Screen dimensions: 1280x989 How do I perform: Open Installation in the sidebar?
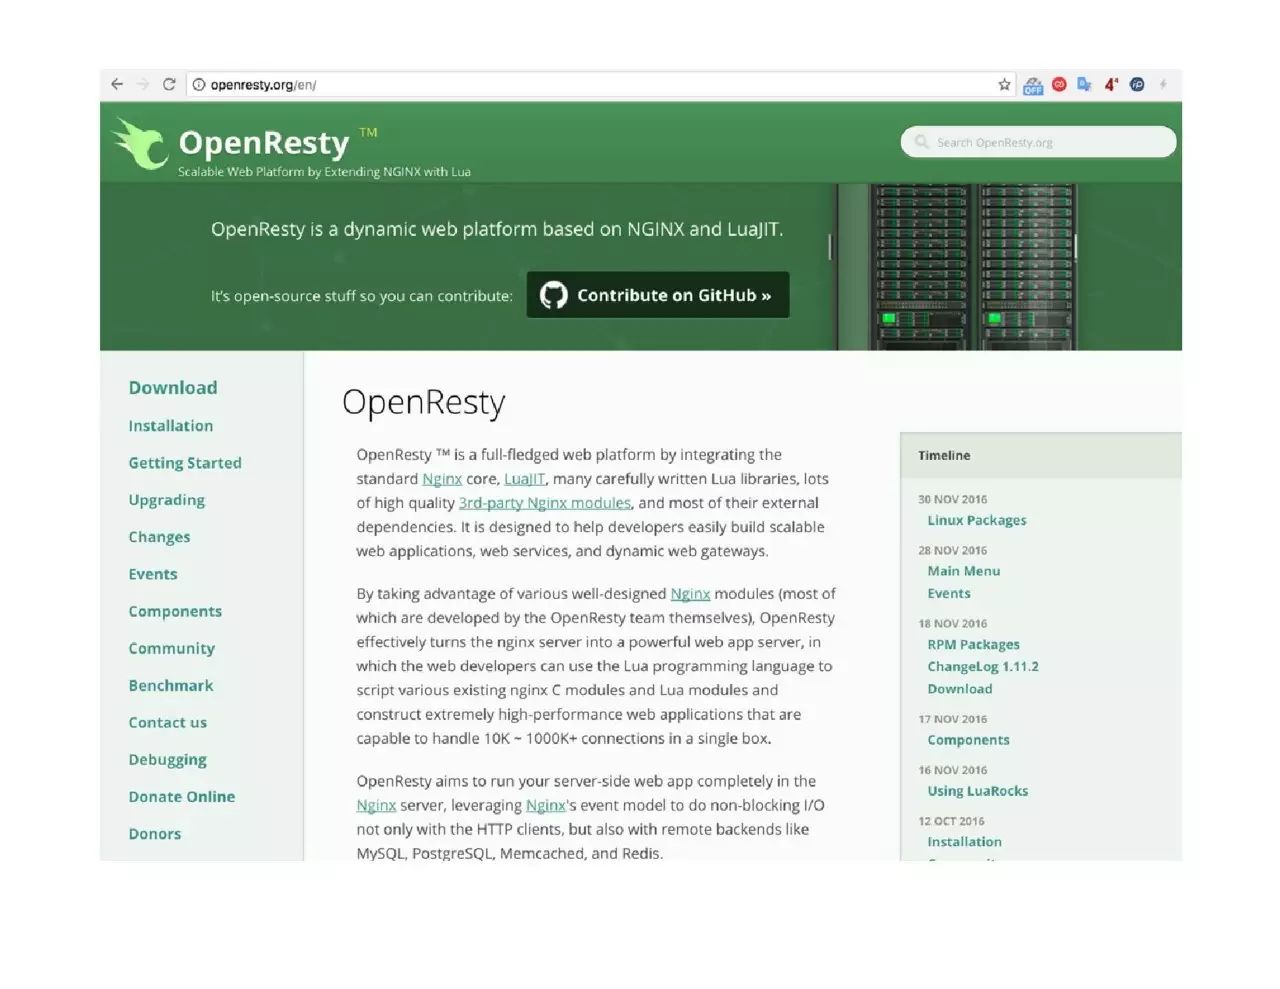click(171, 426)
